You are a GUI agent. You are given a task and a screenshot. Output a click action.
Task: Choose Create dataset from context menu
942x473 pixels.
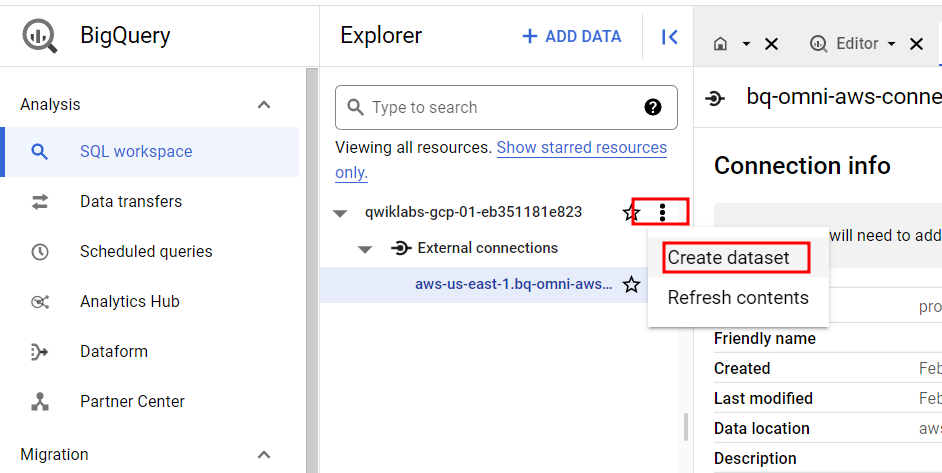click(x=738, y=258)
